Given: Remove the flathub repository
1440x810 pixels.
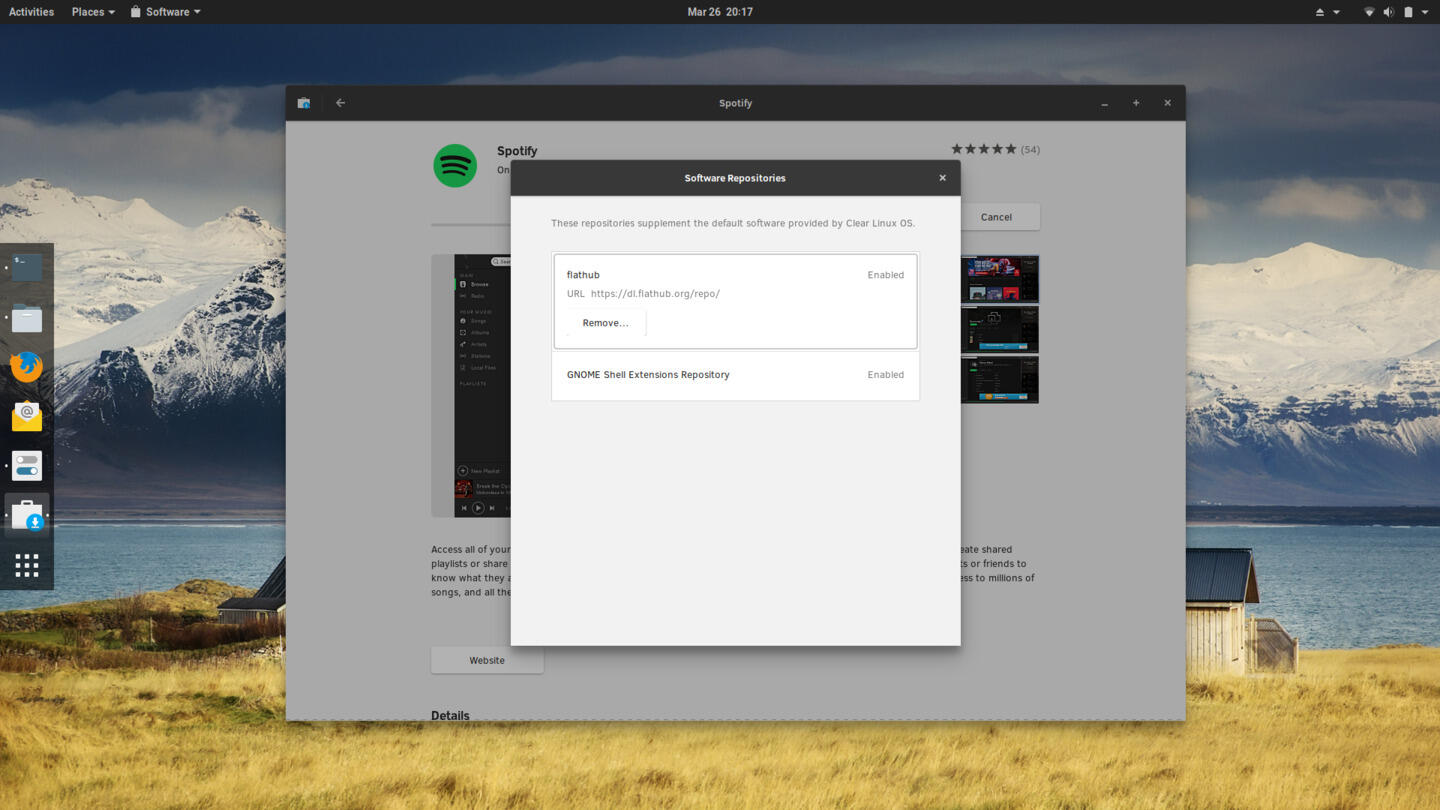Looking at the screenshot, I should click(605, 323).
